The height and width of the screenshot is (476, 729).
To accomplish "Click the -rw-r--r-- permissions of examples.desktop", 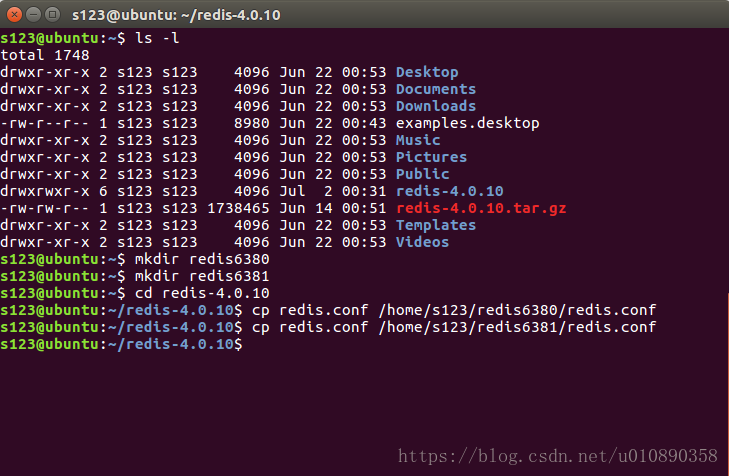I will click(45, 123).
